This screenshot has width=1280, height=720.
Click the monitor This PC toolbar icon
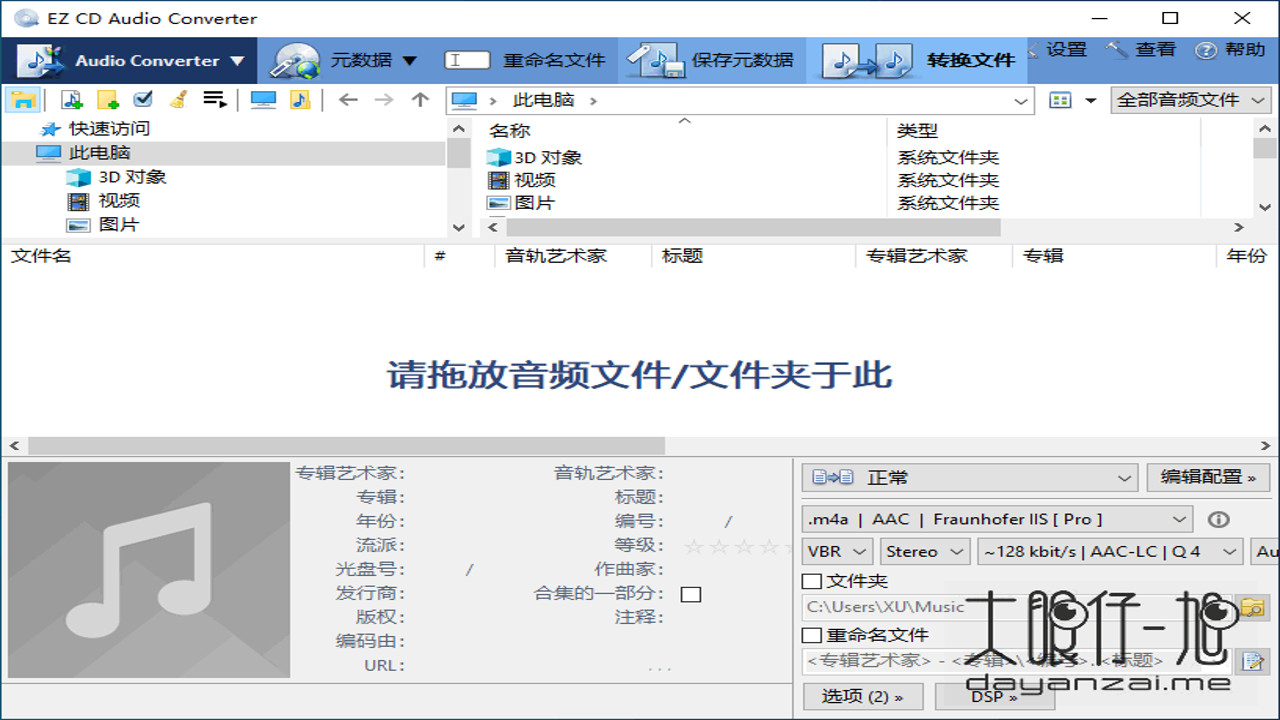click(263, 100)
